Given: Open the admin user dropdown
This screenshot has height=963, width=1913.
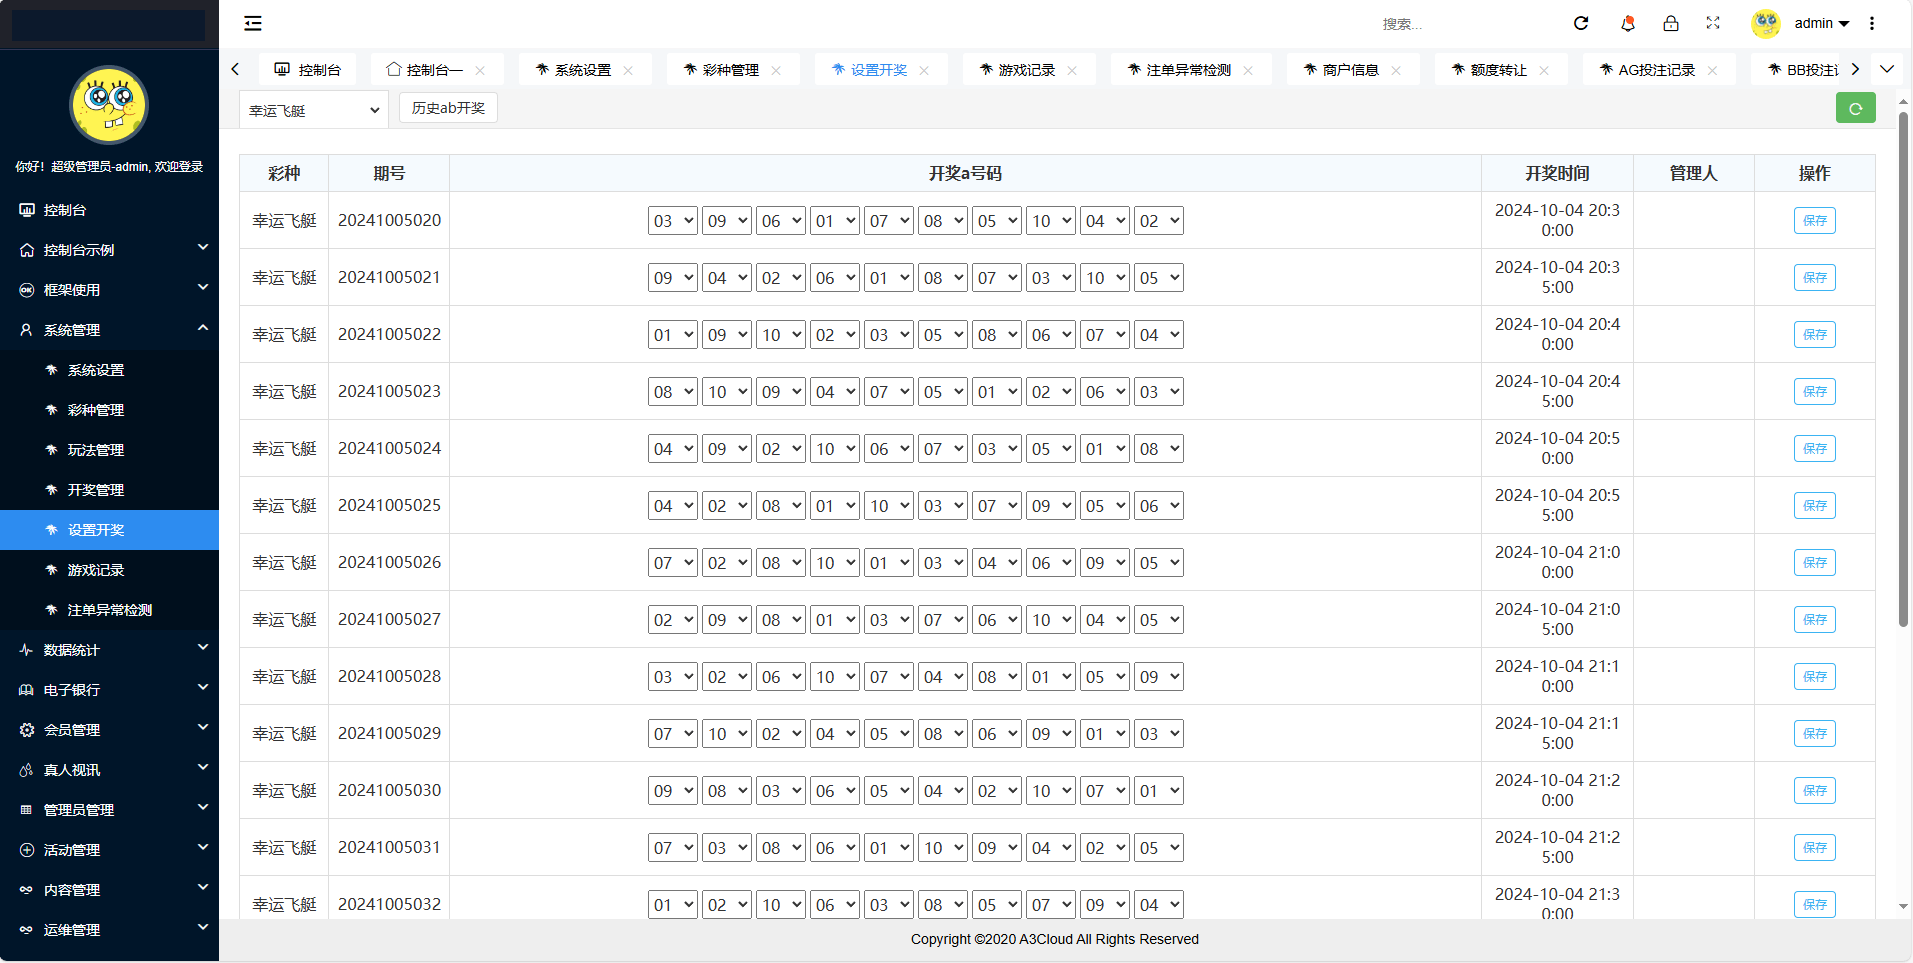Looking at the screenshot, I should point(1821,23).
